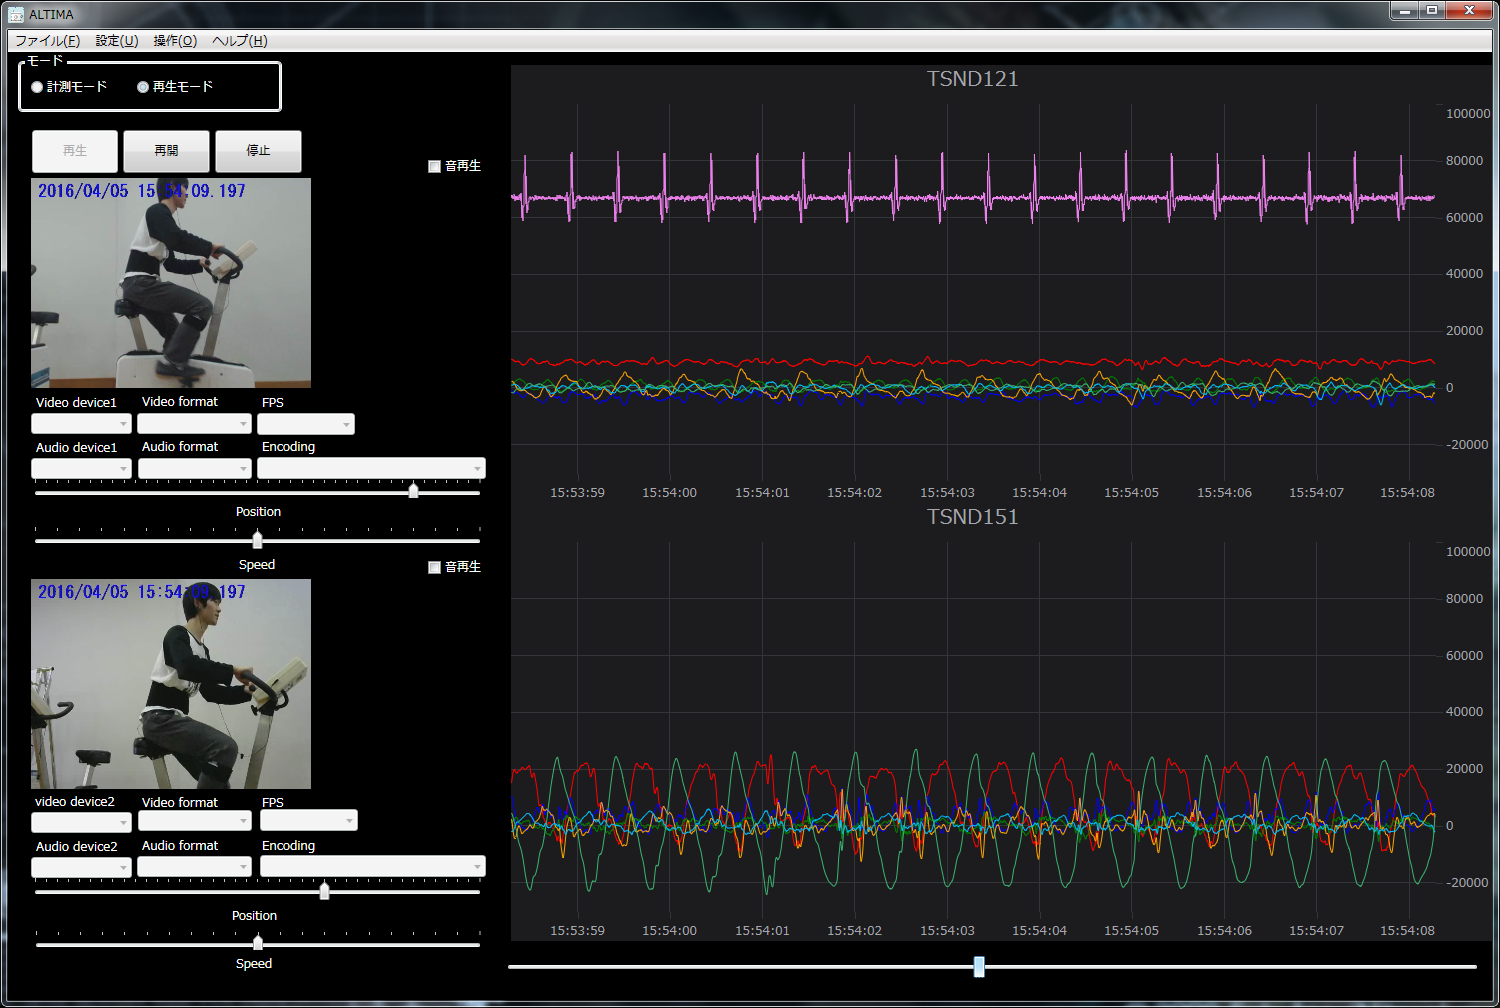Screen dimensions: 1500x1008
Task: Click the 停止 button
Action: click(x=258, y=151)
